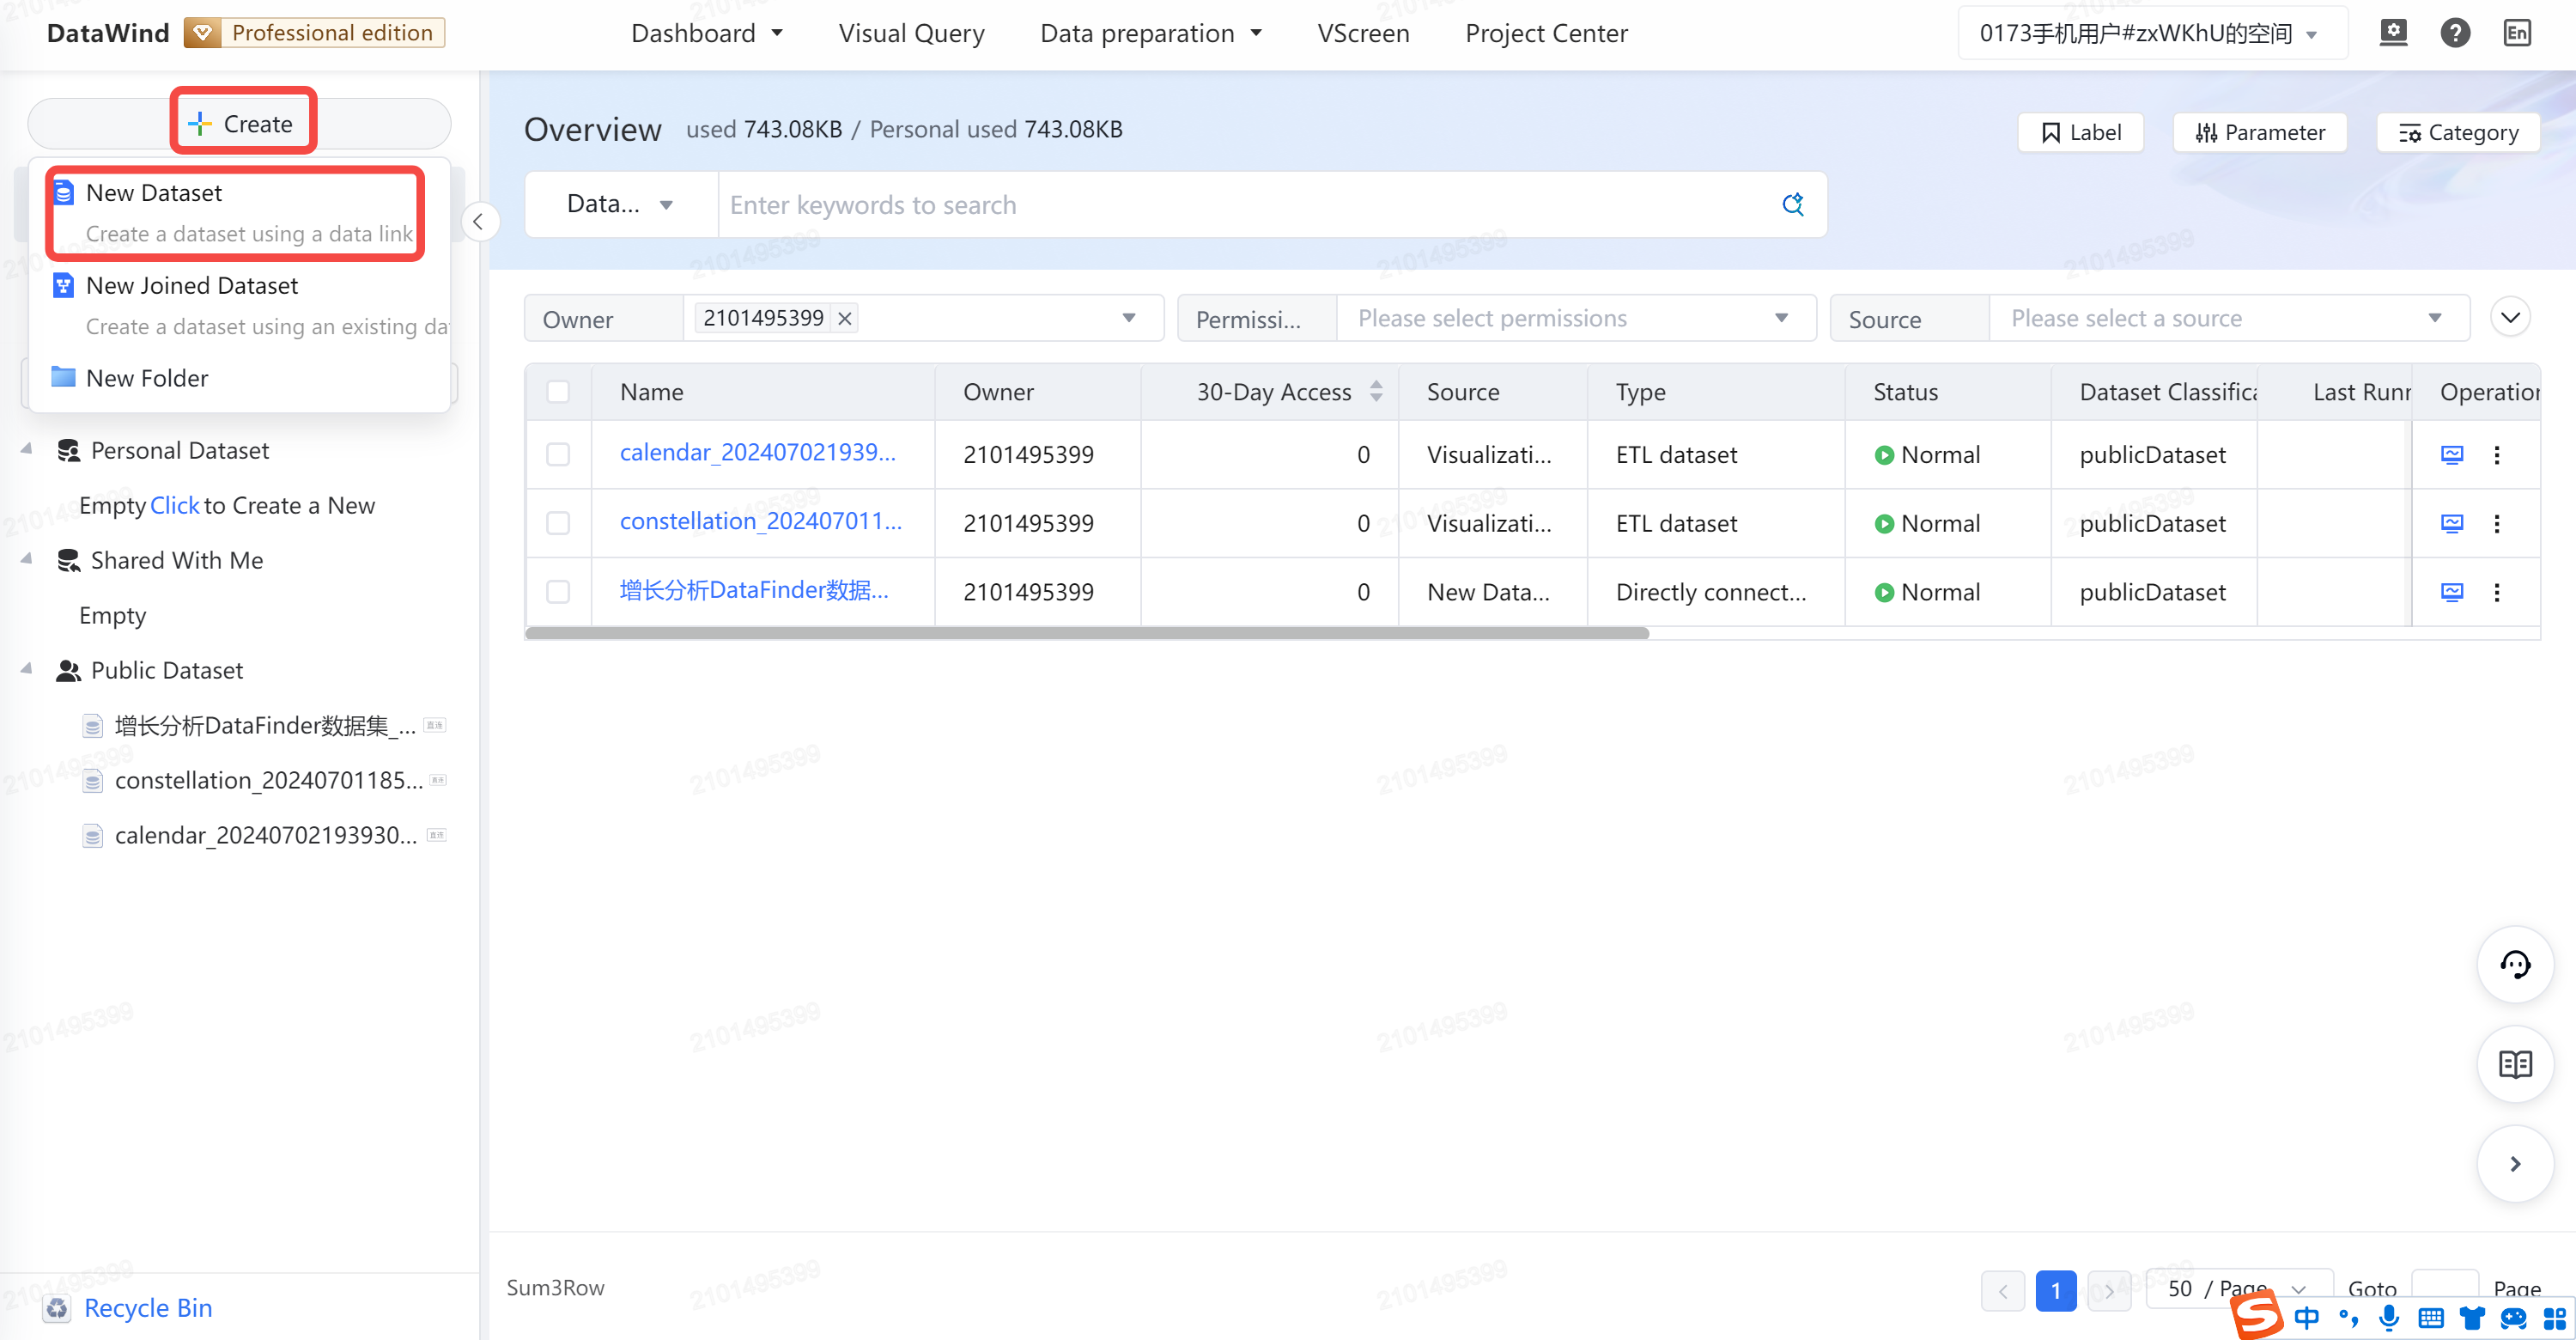Open calendar_202407021939 dataset link

point(757,452)
